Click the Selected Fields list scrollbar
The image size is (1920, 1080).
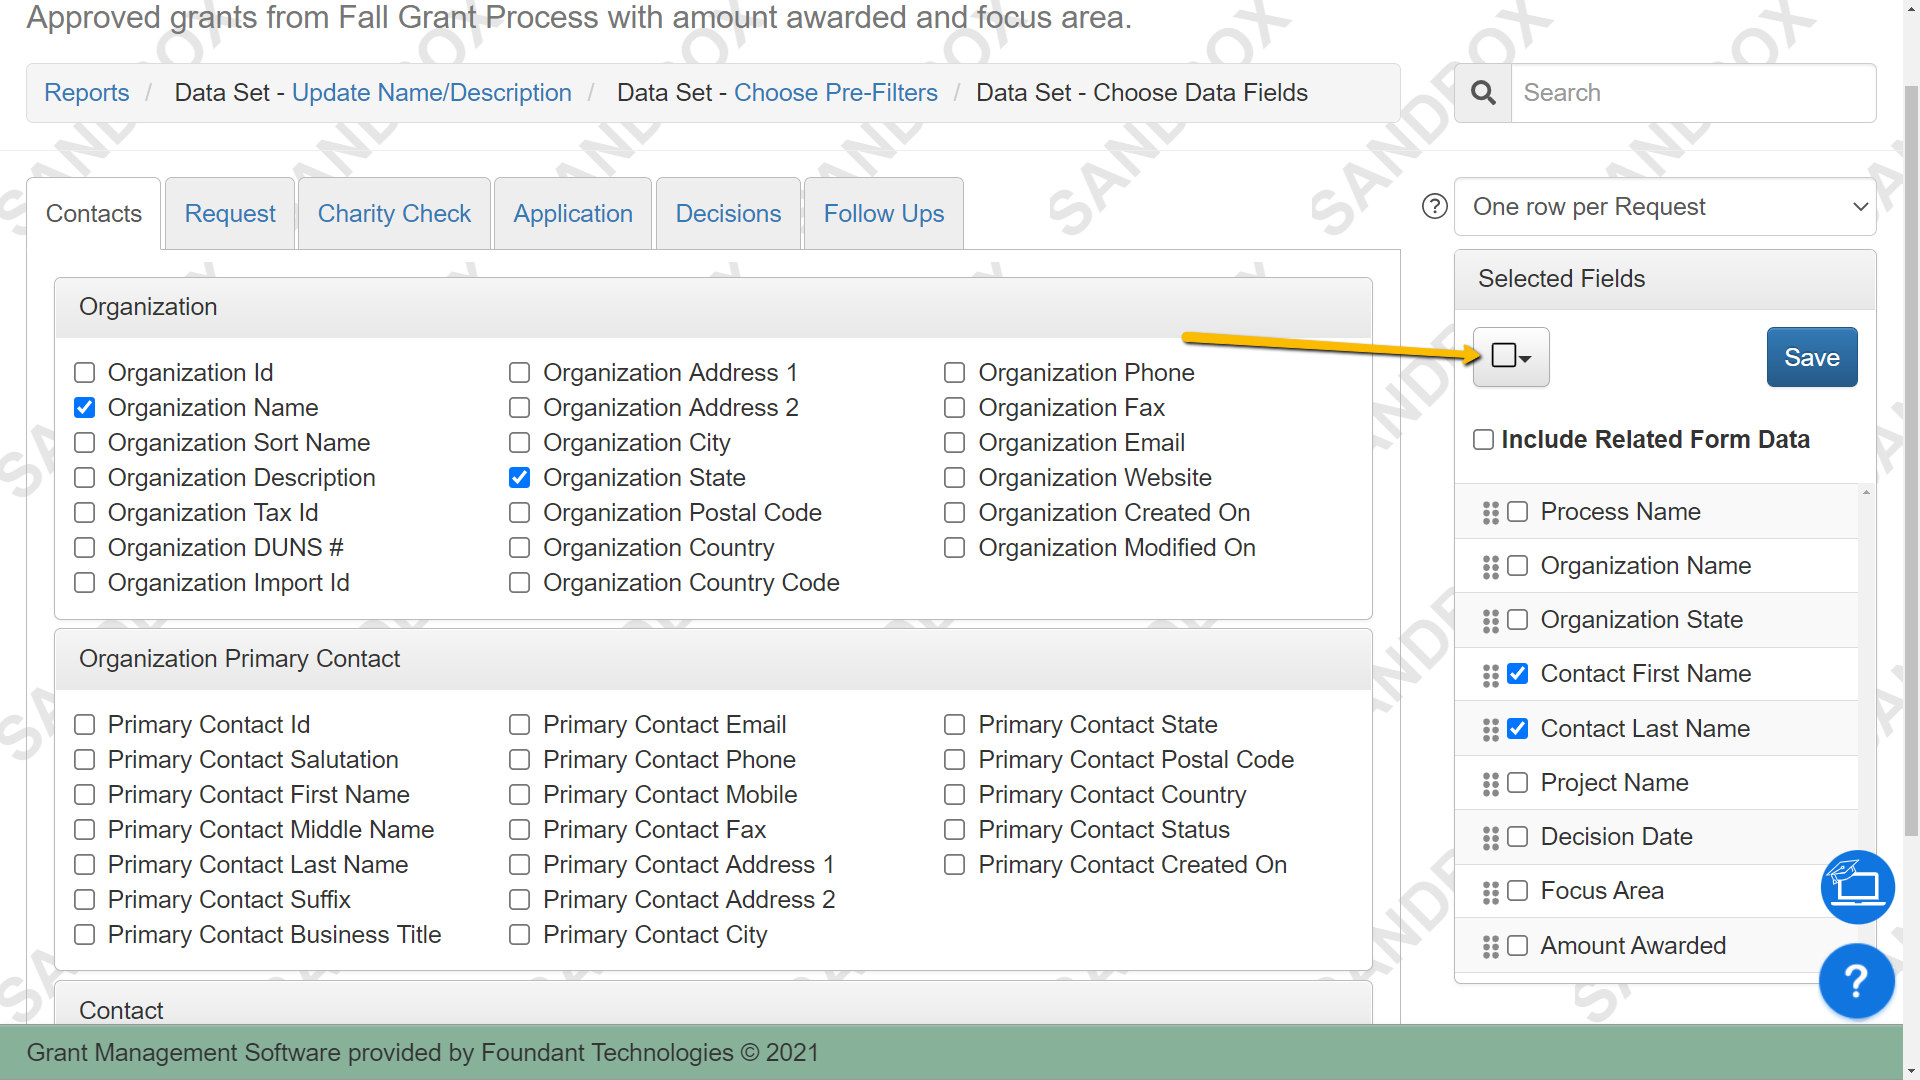(x=1866, y=730)
